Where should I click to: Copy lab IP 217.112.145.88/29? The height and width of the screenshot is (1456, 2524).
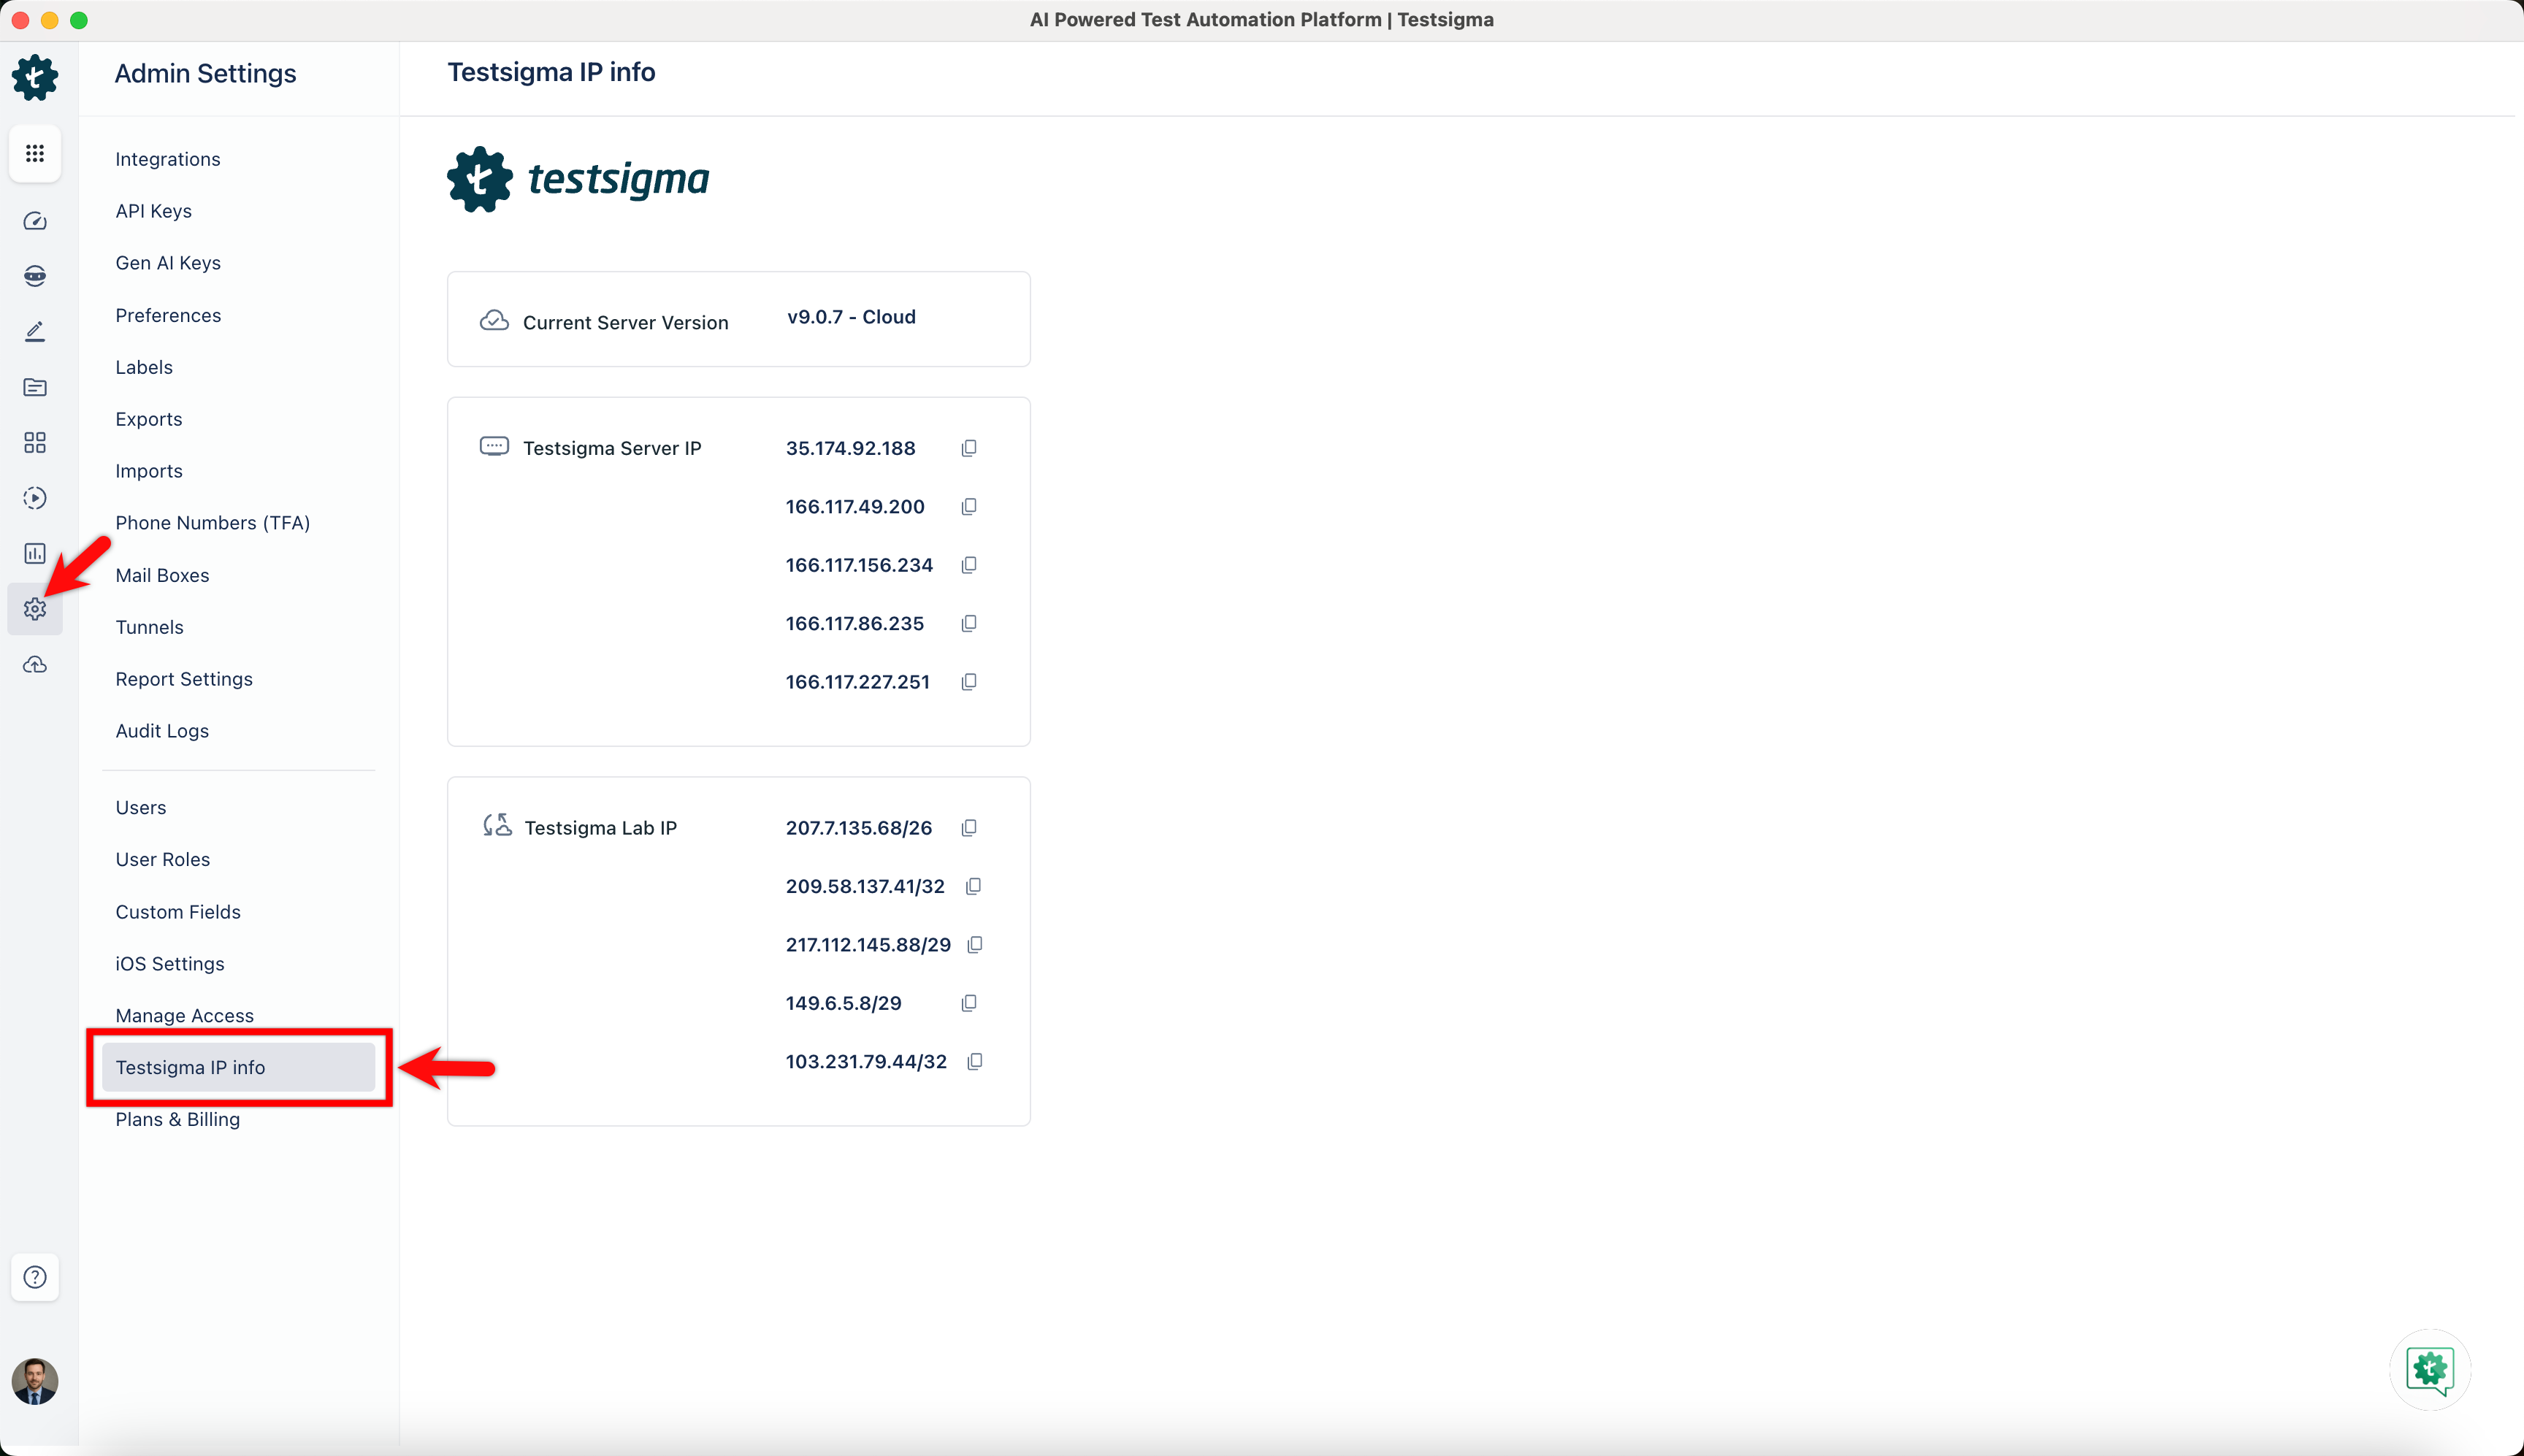tap(975, 945)
